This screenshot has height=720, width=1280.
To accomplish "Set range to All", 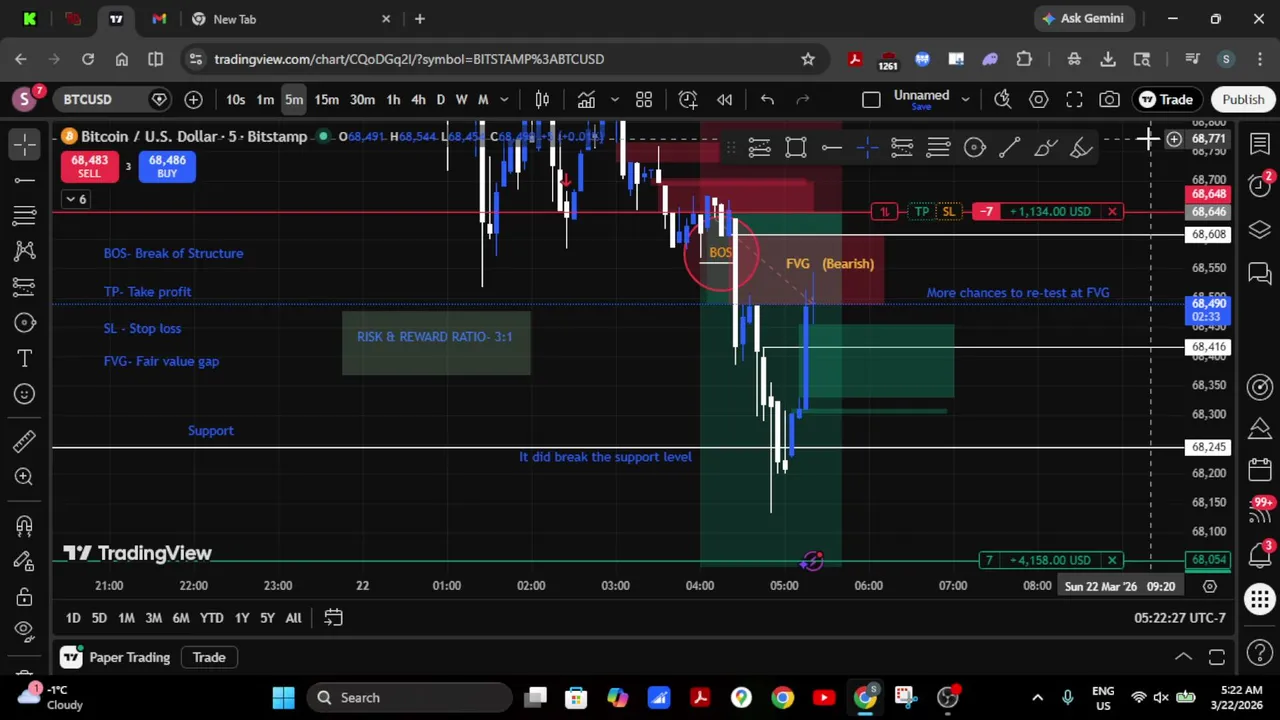I will (293, 618).
